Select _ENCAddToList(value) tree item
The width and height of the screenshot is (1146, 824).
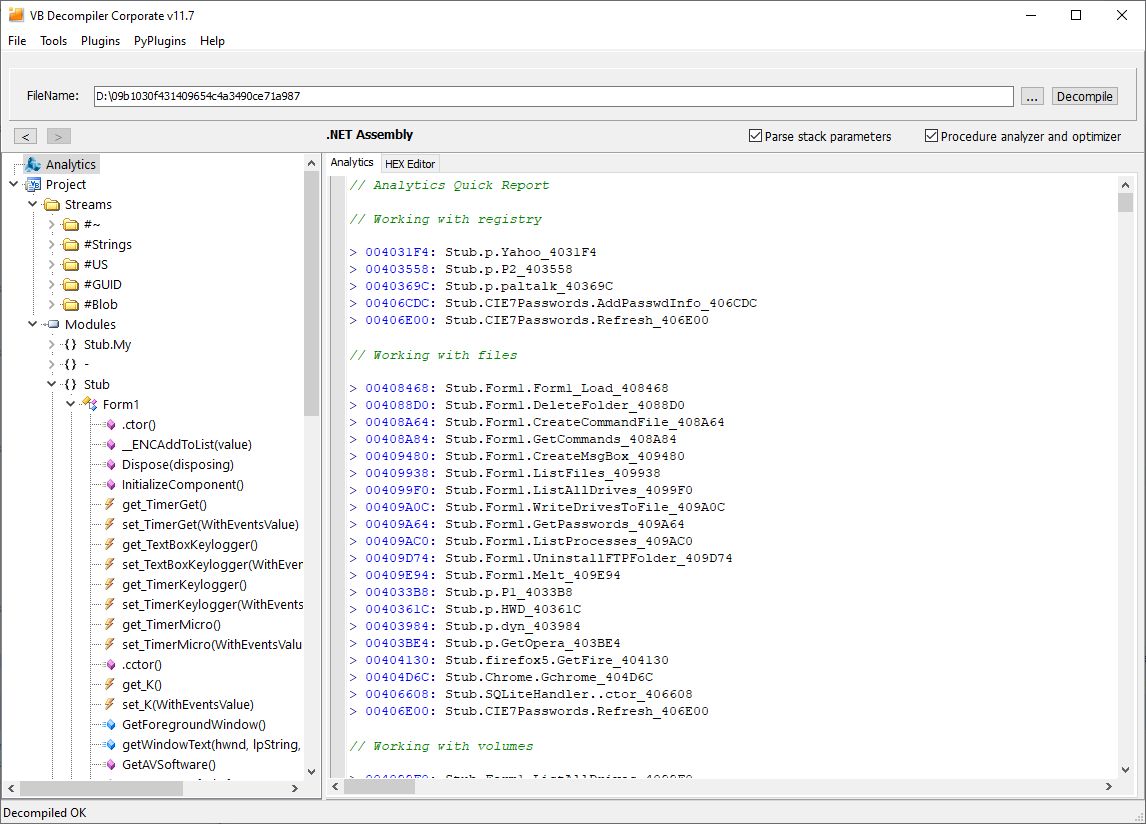click(x=186, y=445)
